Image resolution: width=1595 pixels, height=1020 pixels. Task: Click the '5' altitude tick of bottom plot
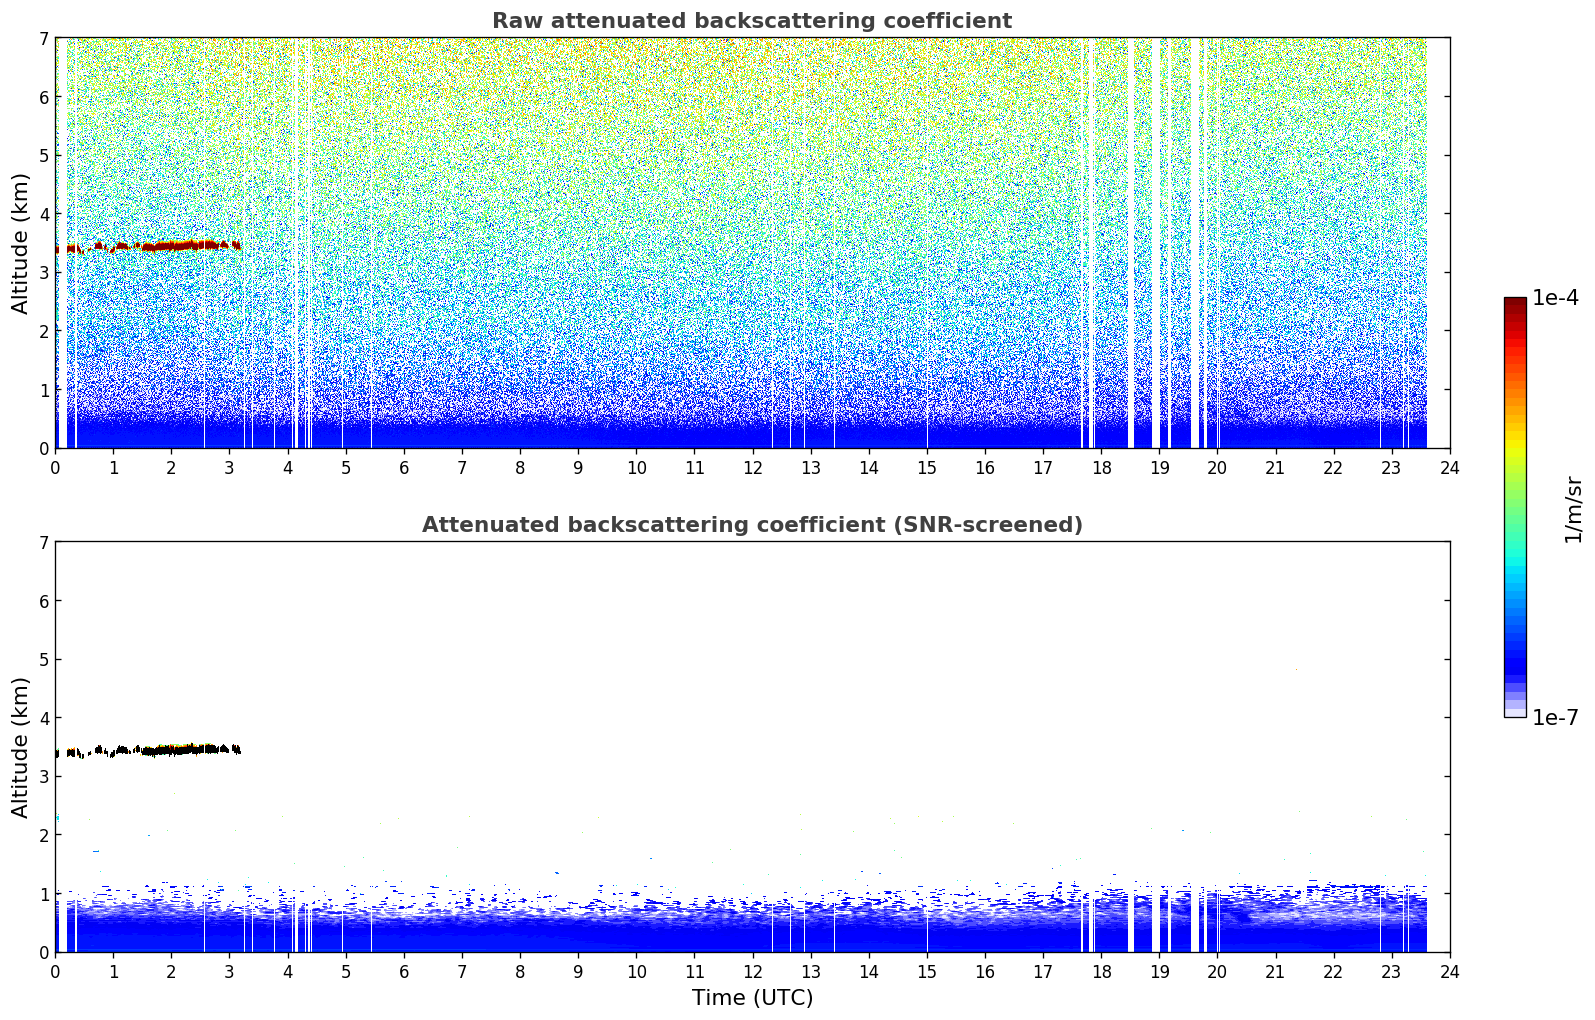click(x=44, y=660)
